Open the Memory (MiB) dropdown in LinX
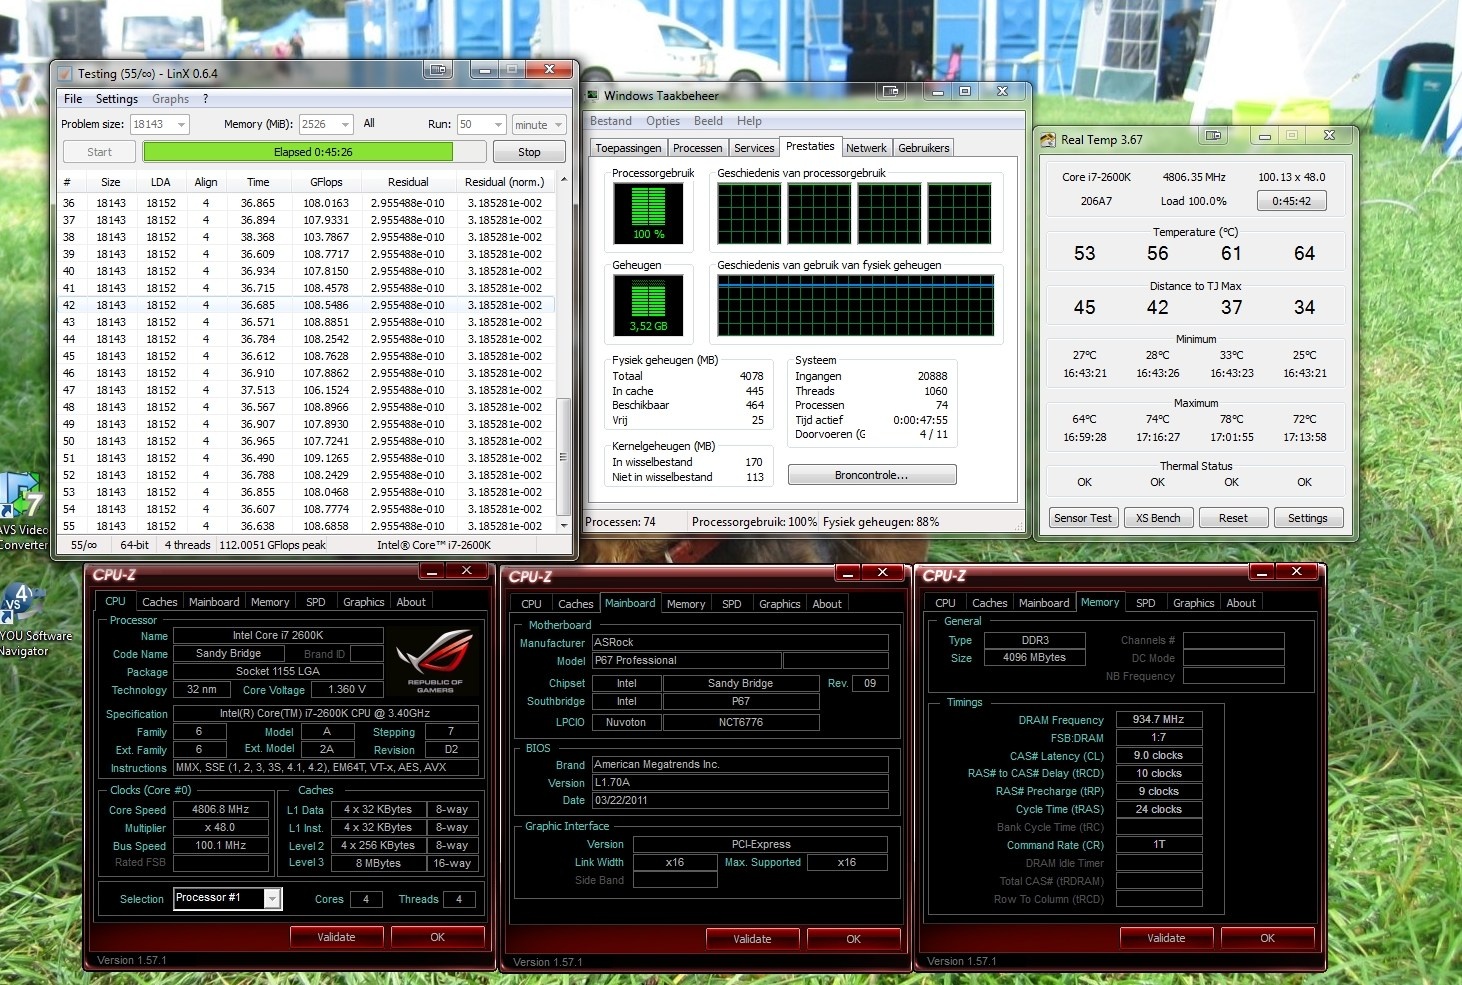The width and height of the screenshot is (1462, 985). pos(345,124)
